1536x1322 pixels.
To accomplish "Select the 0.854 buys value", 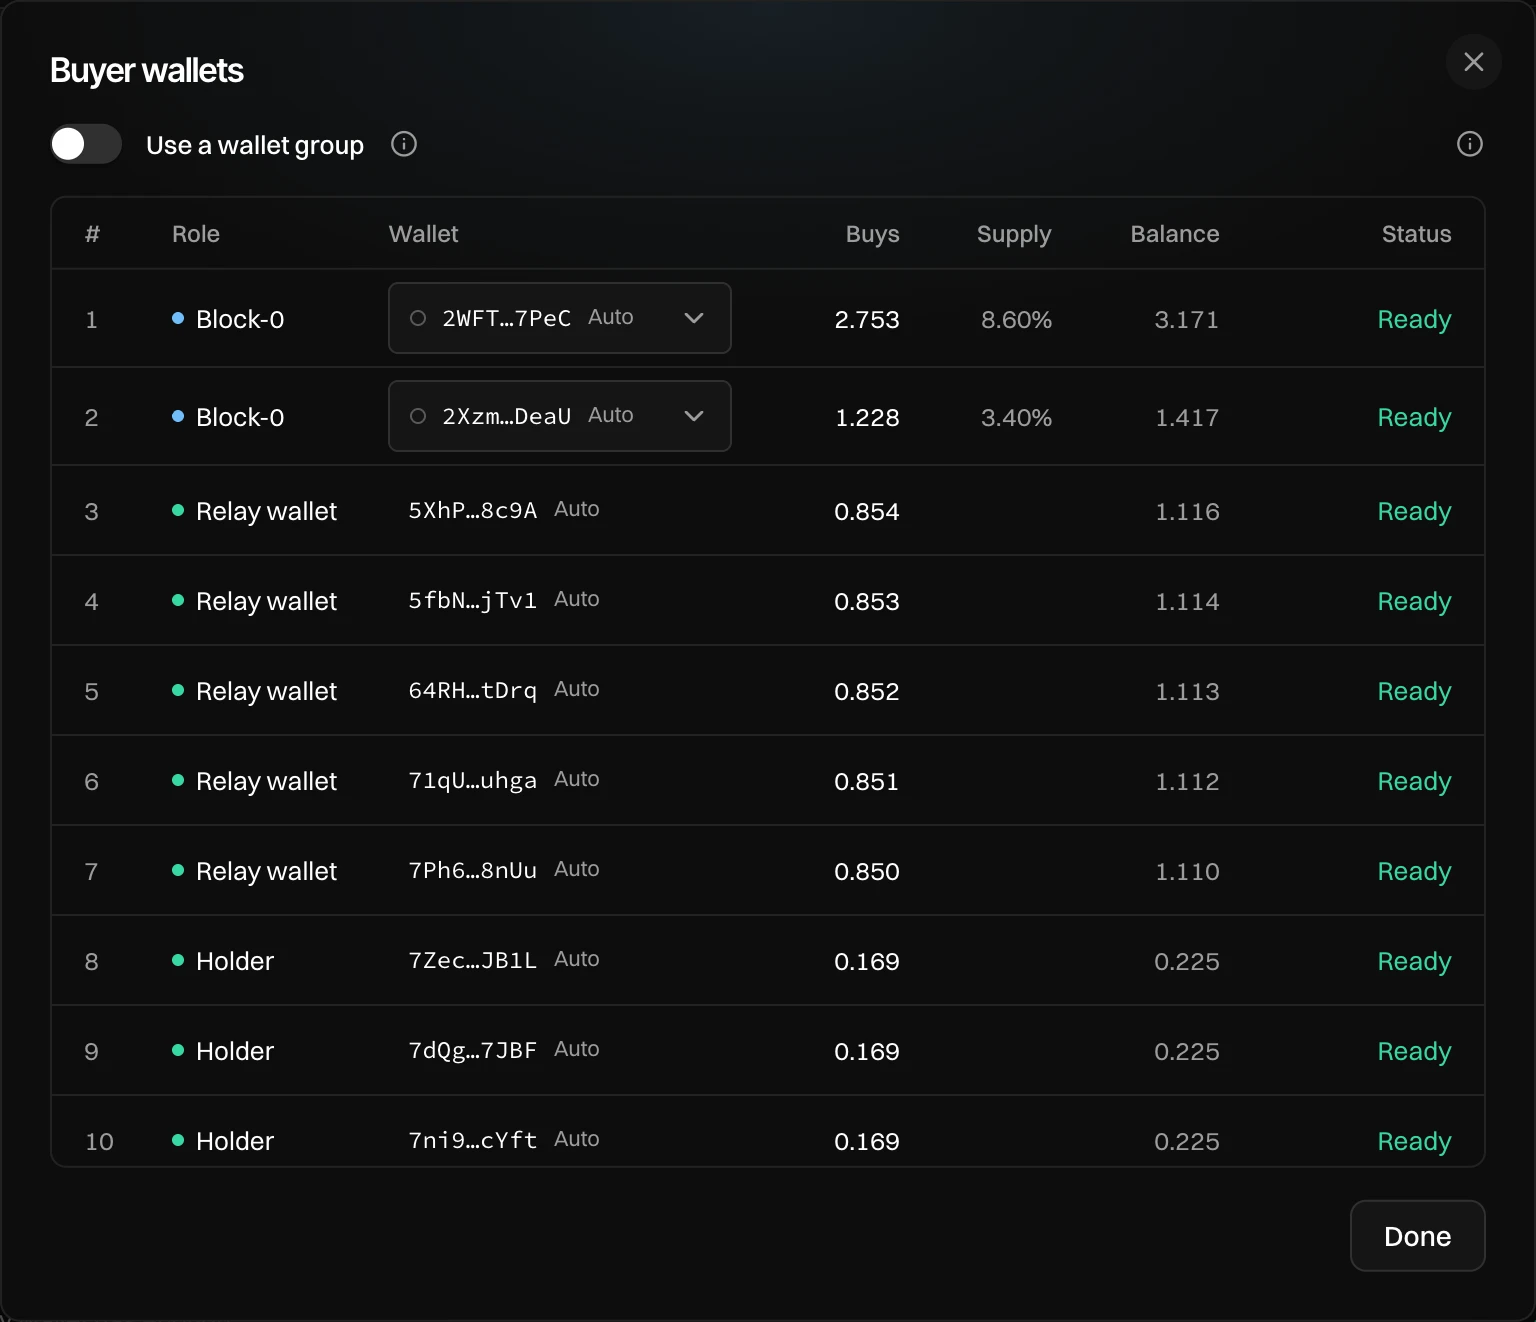I will coord(867,512).
